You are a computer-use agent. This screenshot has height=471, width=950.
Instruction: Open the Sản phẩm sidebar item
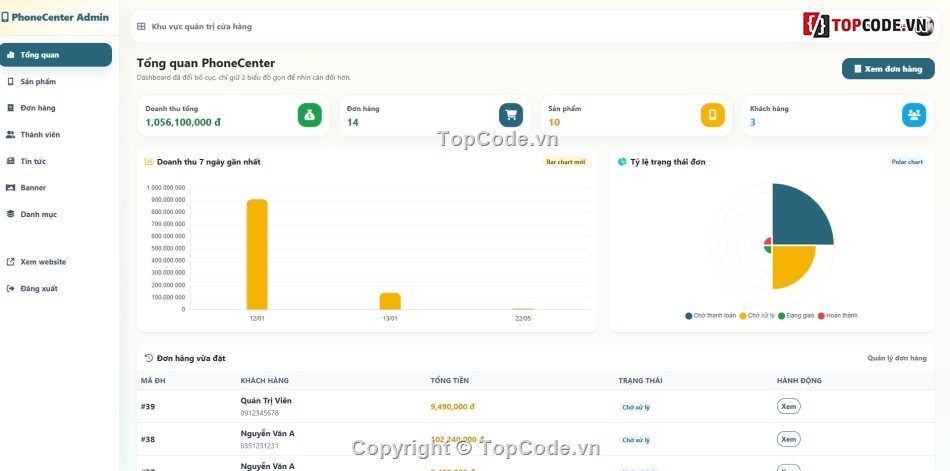(x=56, y=81)
